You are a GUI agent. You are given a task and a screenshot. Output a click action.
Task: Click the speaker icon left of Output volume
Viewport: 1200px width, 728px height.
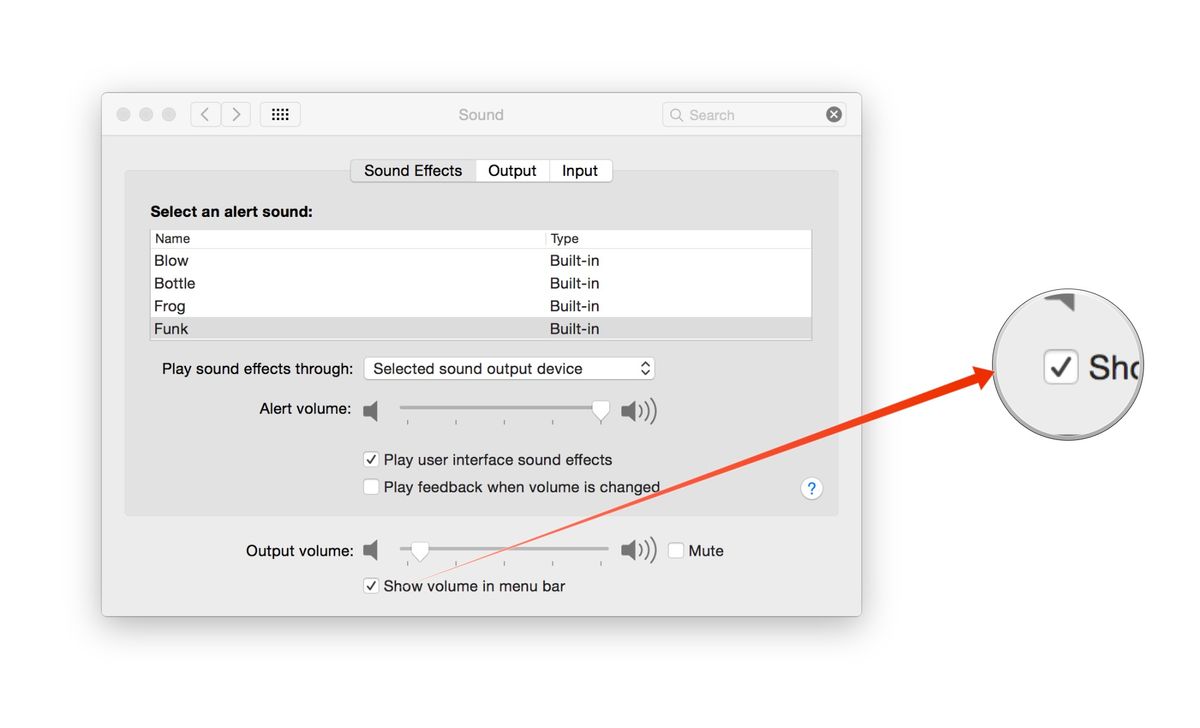coord(371,550)
